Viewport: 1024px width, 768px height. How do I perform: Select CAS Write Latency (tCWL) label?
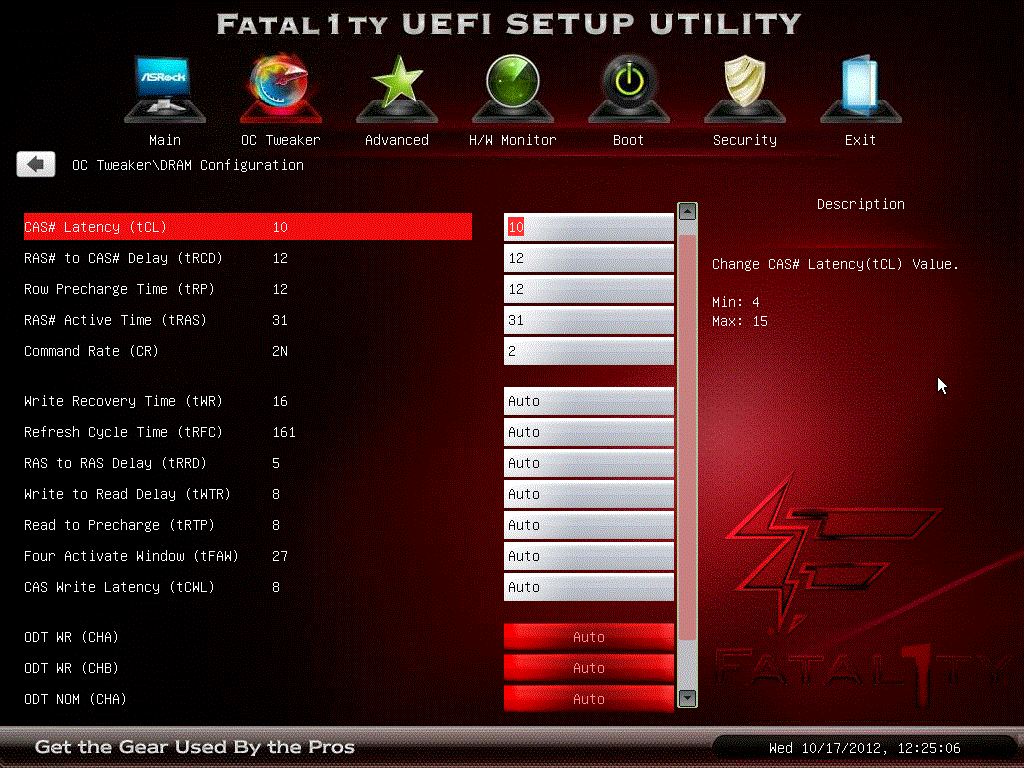pyautogui.click(x=120, y=587)
